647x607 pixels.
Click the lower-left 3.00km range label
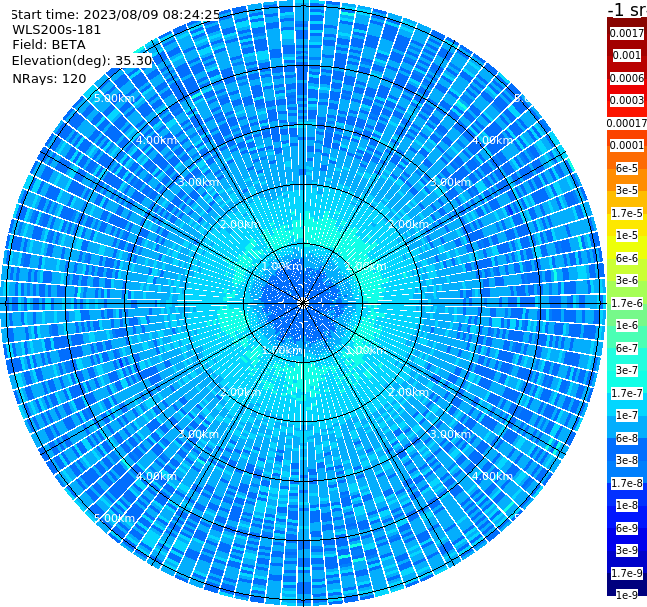coord(198,434)
